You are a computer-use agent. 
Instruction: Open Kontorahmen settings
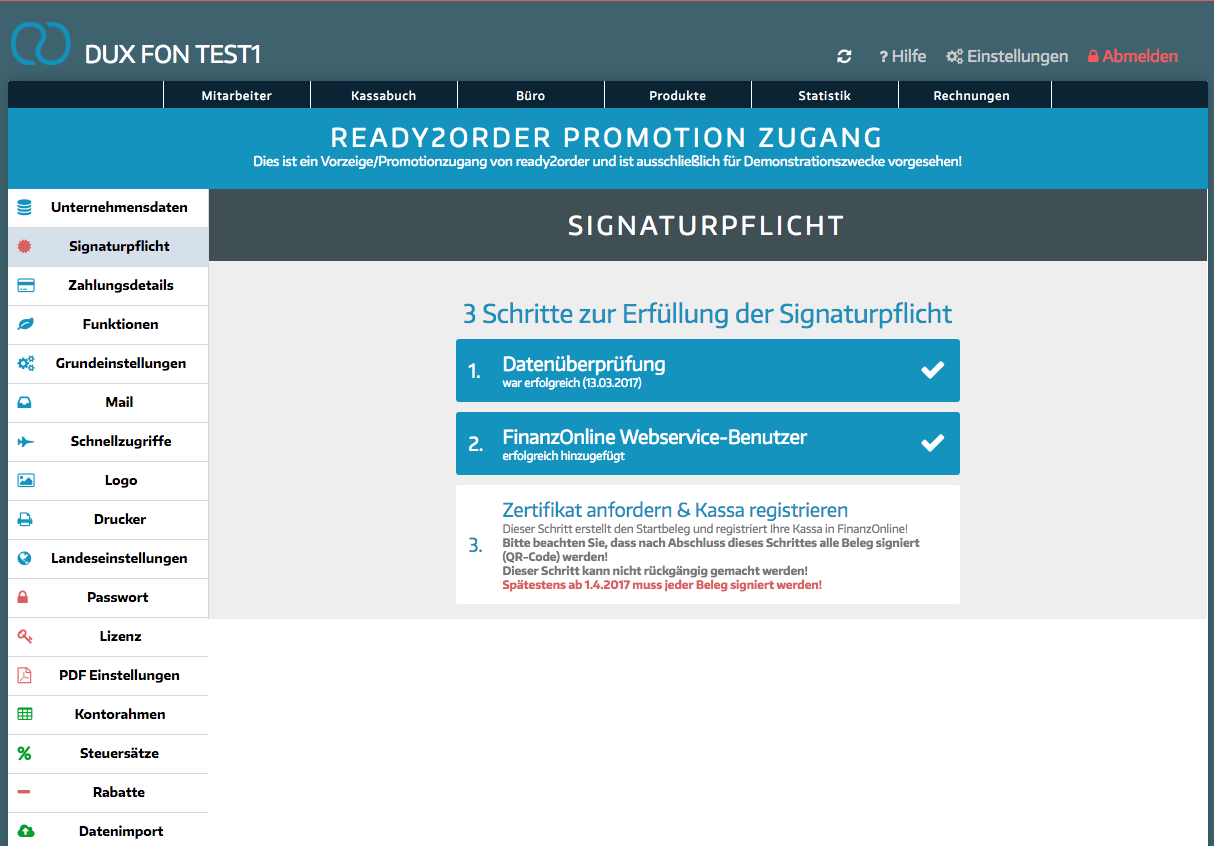pyautogui.click(x=108, y=714)
